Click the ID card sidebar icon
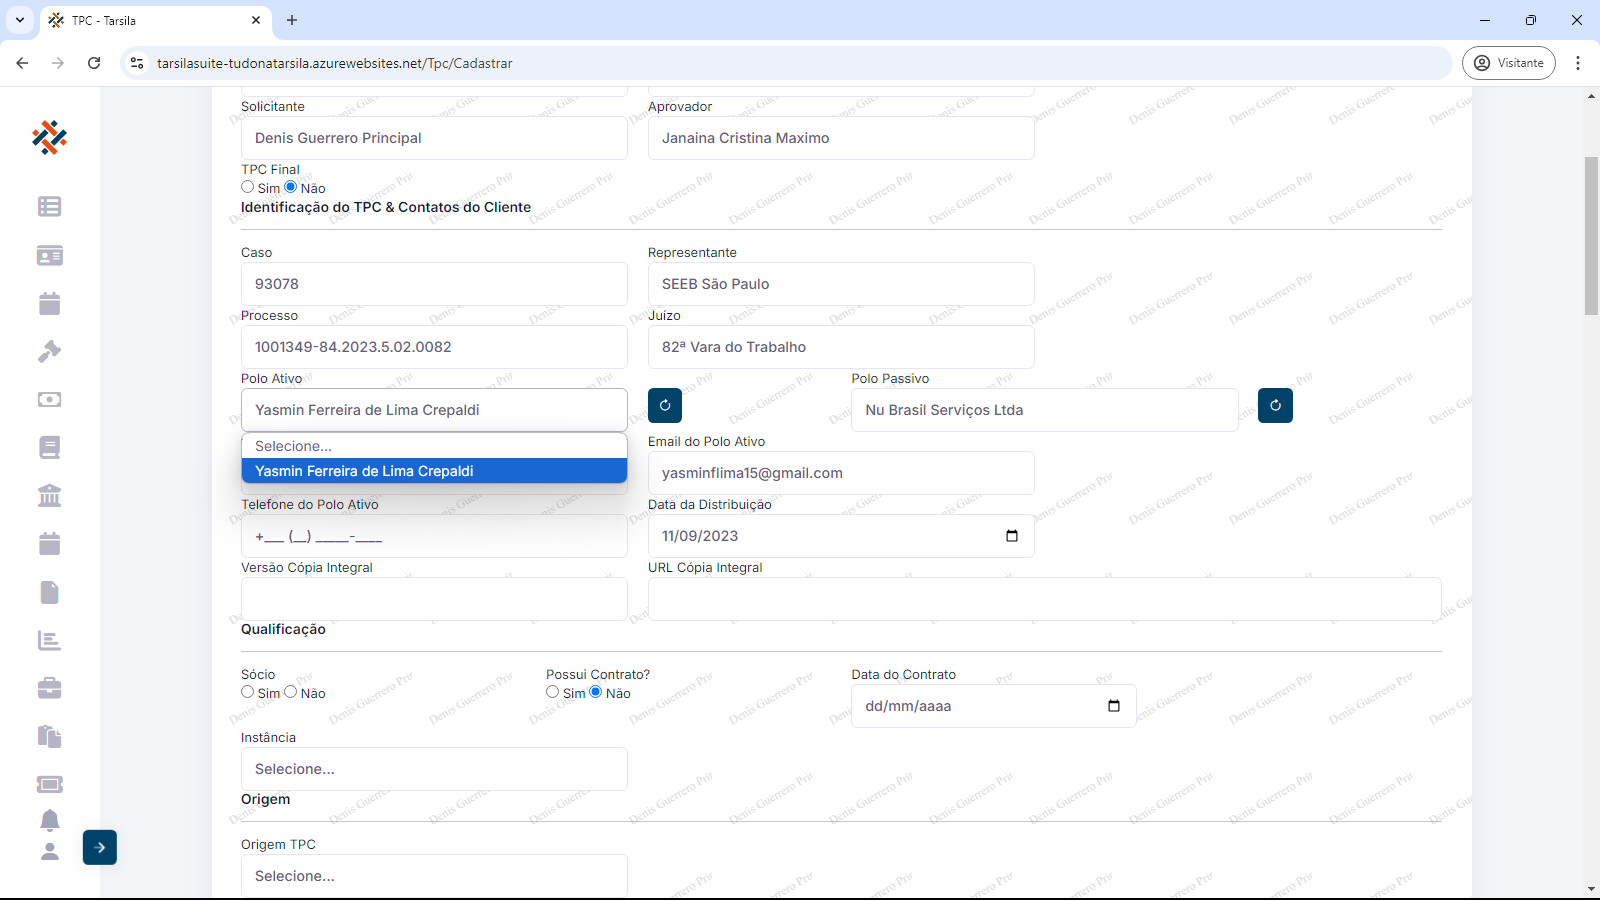Image resolution: width=1600 pixels, height=900 pixels. tap(49, 255)
